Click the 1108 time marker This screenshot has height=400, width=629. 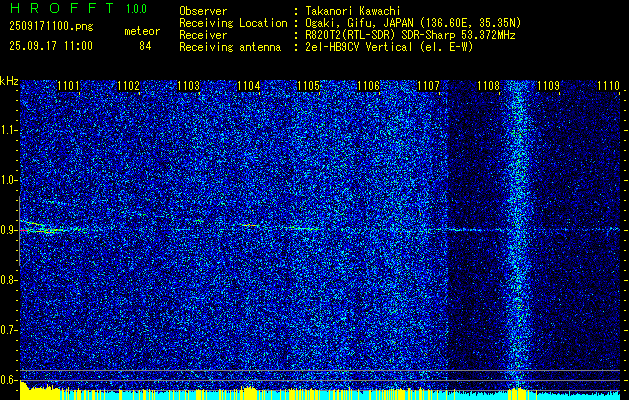coord(488,86)
